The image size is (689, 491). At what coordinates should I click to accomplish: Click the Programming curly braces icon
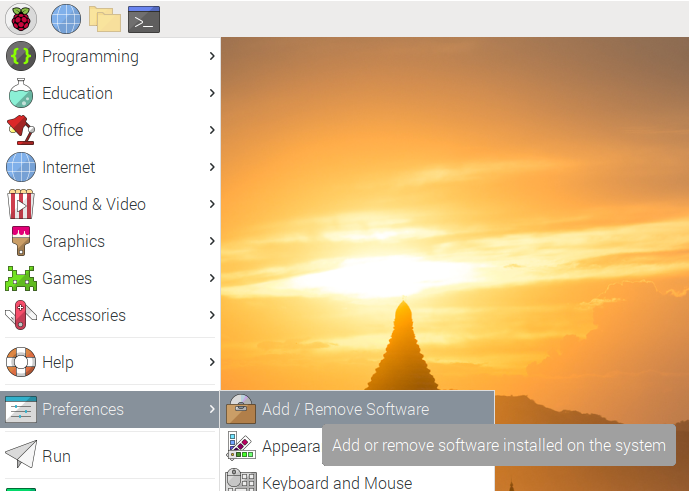point(21,57)
